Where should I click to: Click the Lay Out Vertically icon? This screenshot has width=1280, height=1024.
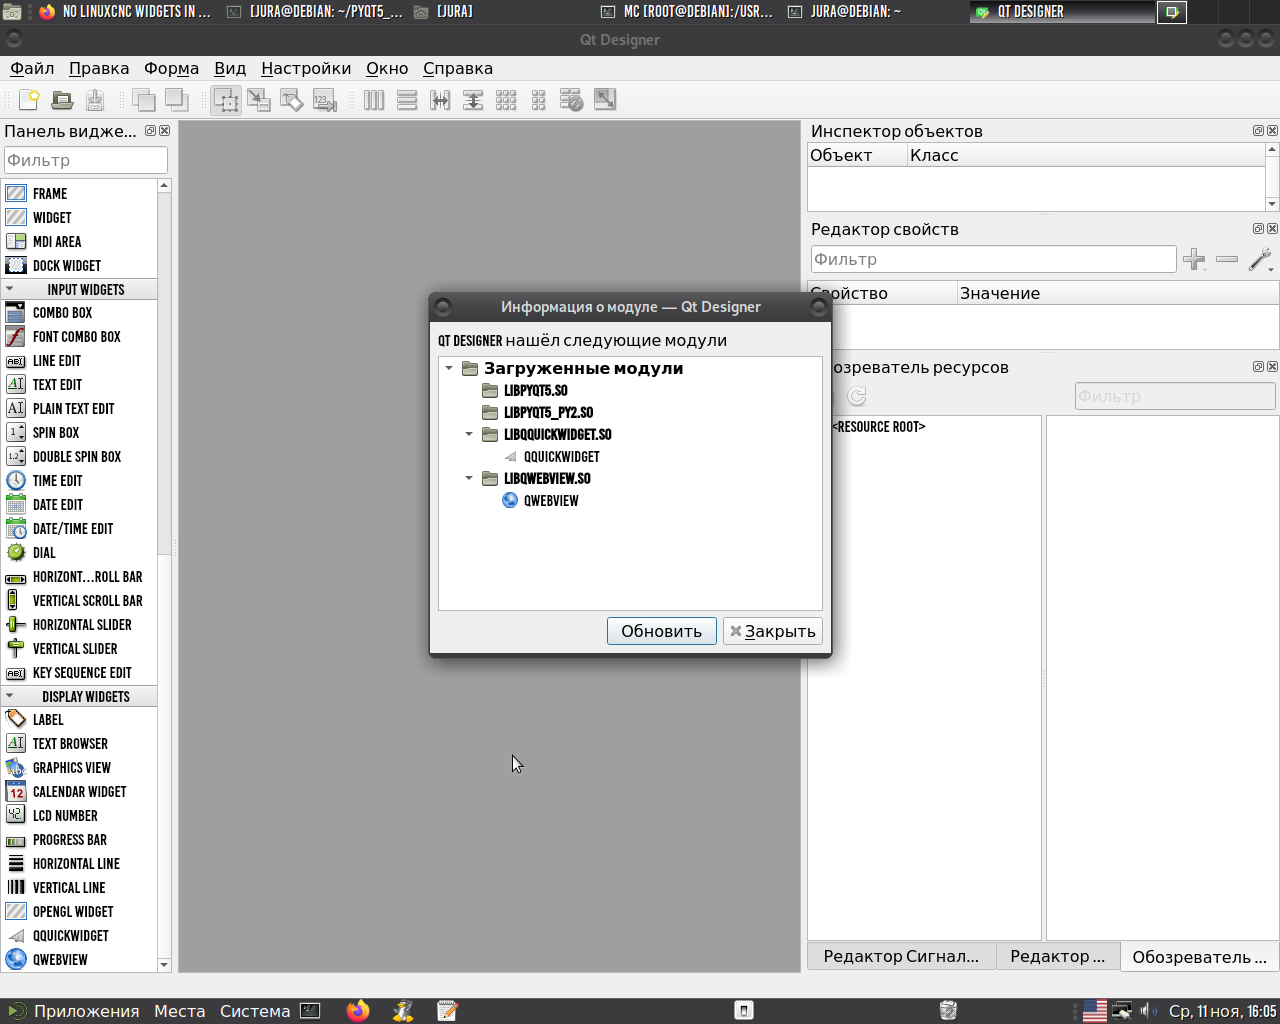click(407, 100)
